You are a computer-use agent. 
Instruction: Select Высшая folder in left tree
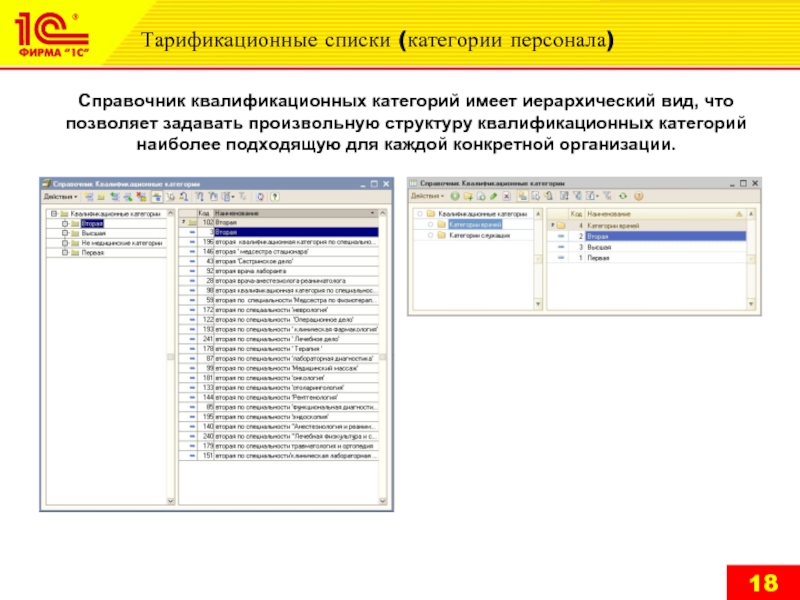coord(93,233)
